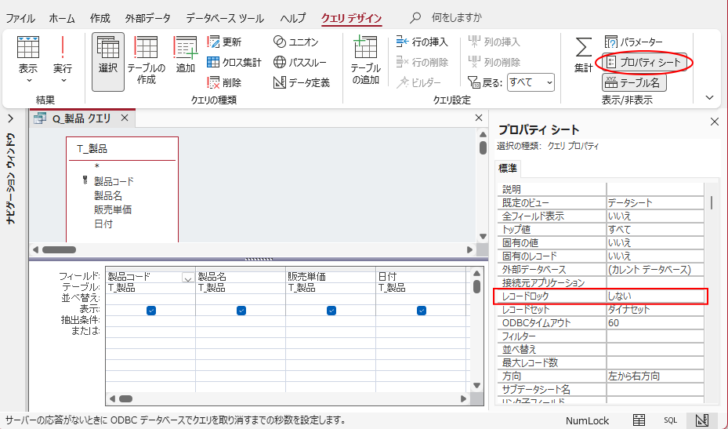Collapse the ribbon with chevron
Viewport: 728px width, 429px height.
click(x=709, y=98)
